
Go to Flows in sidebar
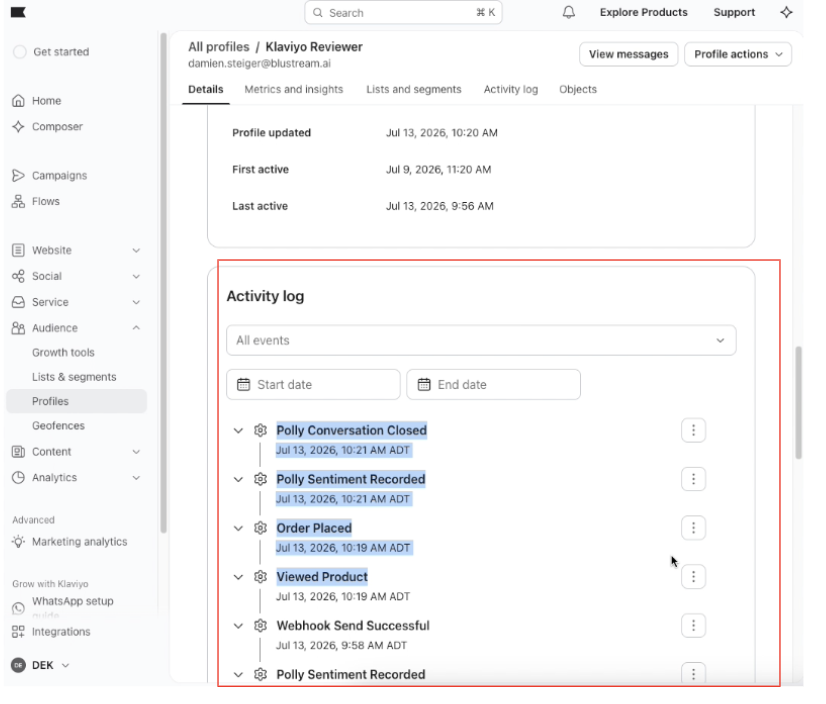point(45,201)
